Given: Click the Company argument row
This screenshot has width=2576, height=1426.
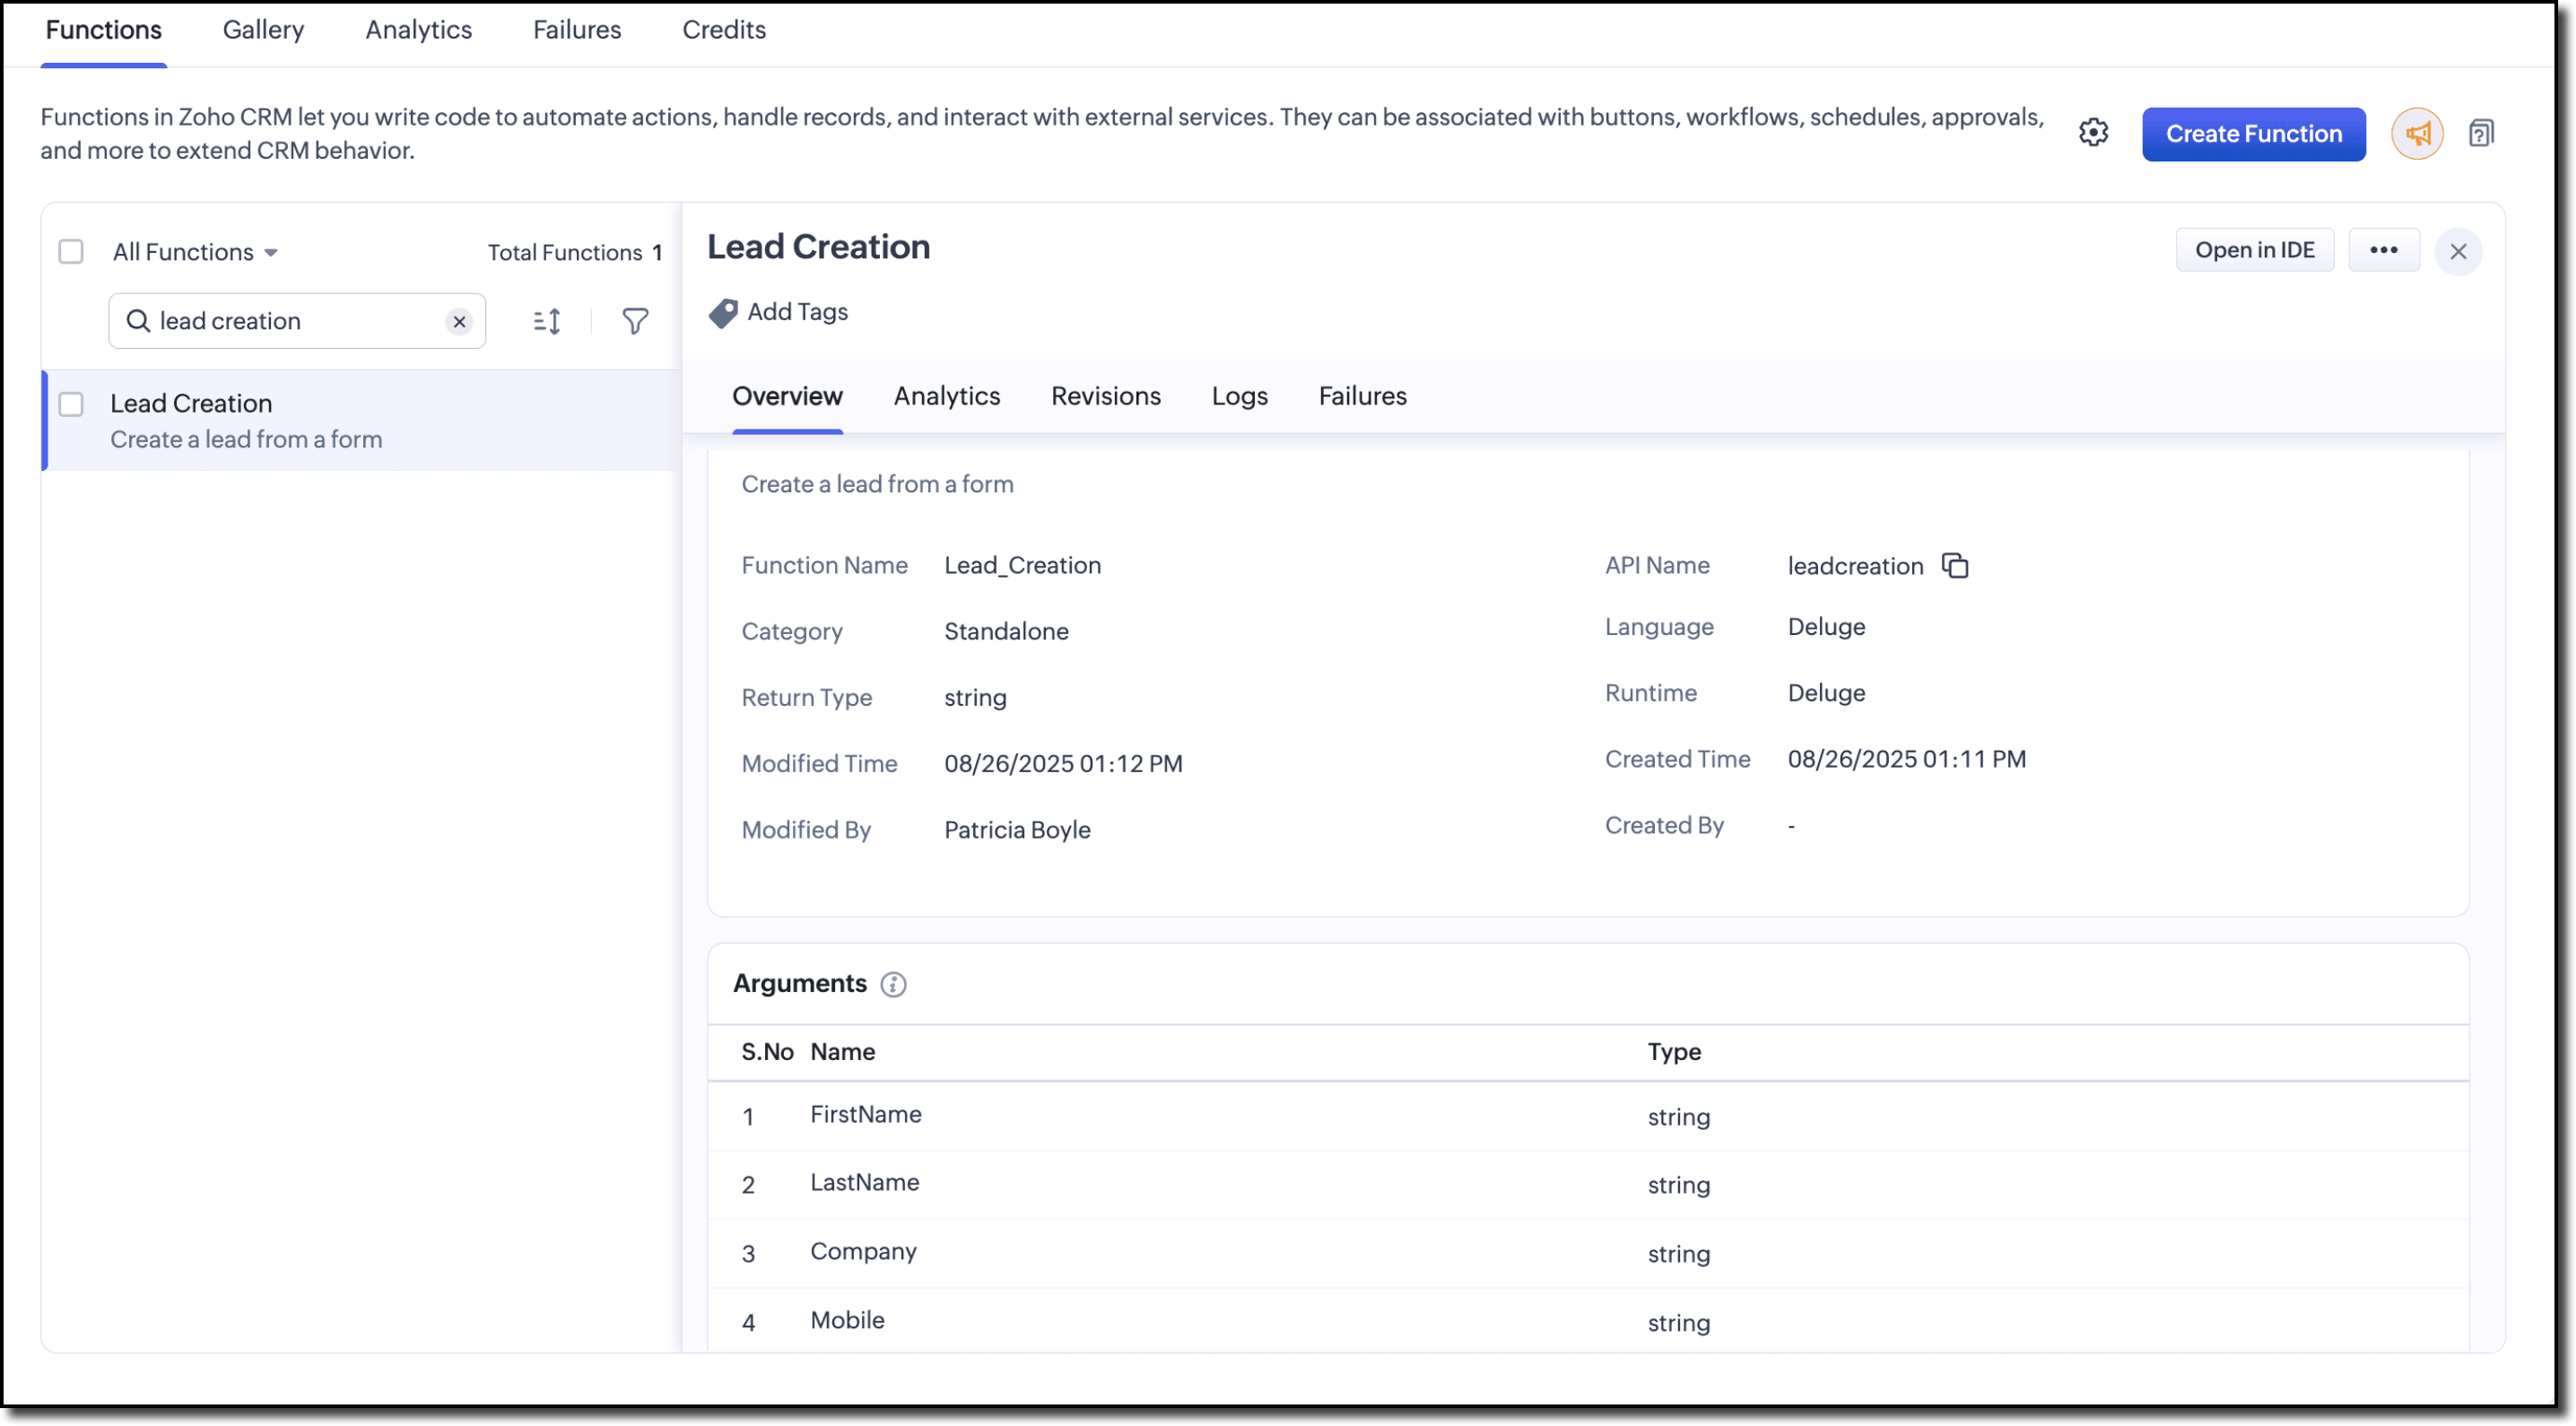Looking at the screenshot, I should pos(1588,1254).
